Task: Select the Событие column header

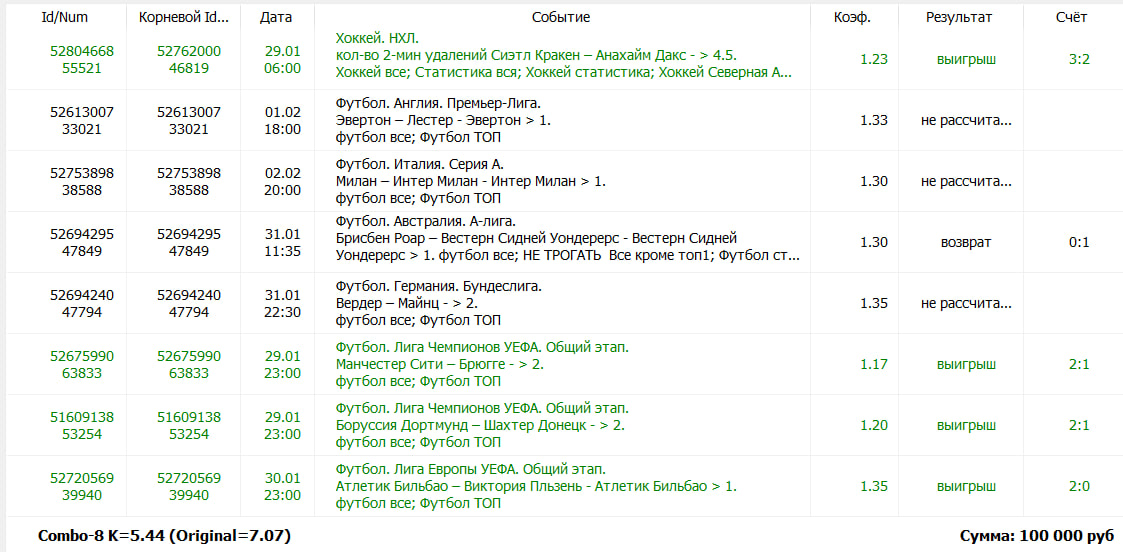Action: pyautogui.click(x=561, y=17)
